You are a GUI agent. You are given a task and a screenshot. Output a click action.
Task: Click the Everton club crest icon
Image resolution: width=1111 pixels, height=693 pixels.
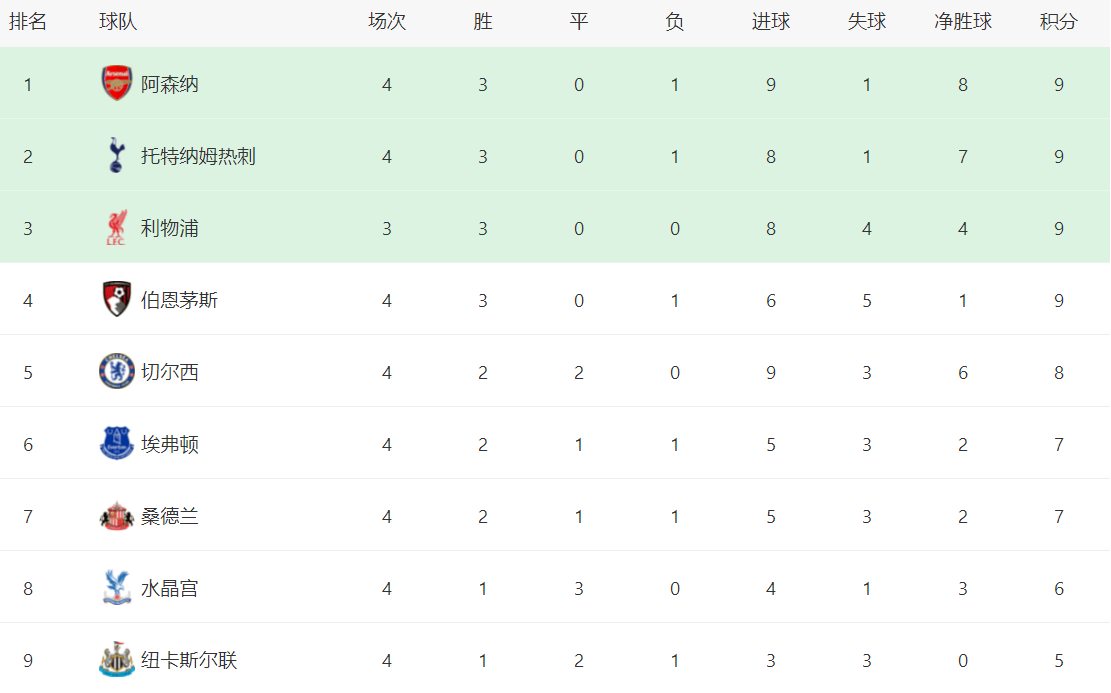point(117,444)
